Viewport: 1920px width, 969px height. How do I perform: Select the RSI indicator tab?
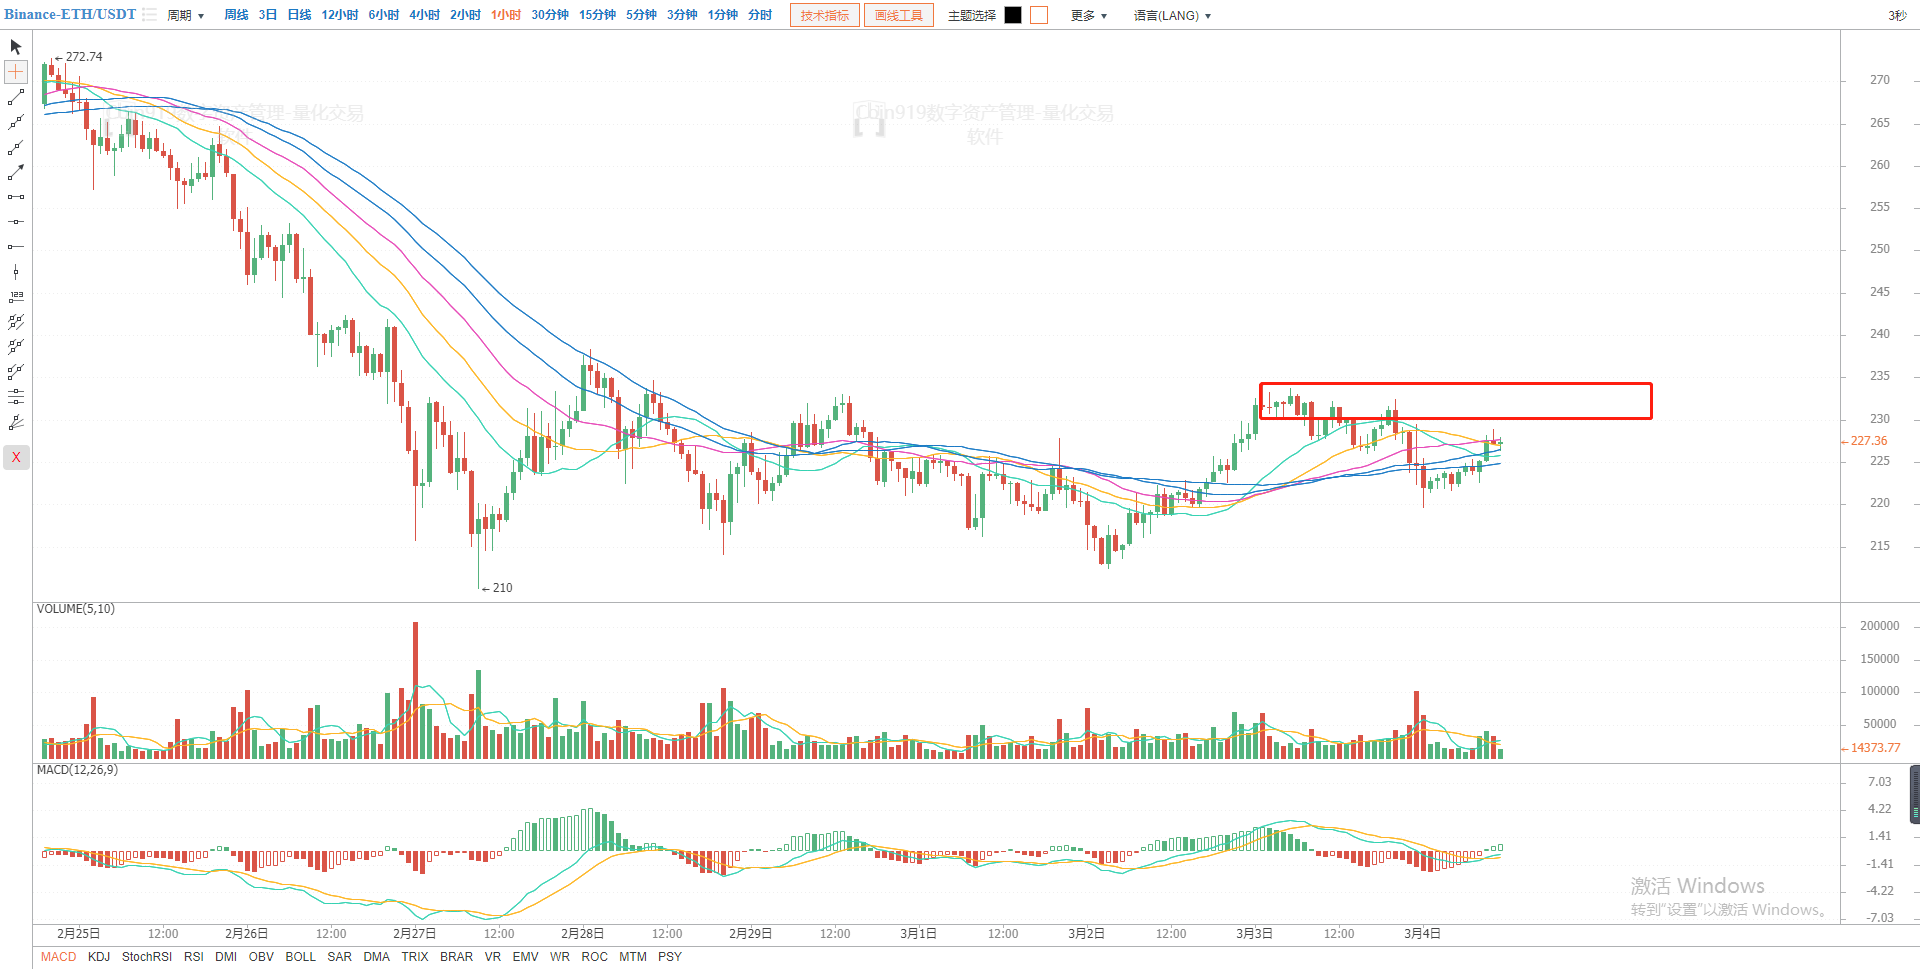(x=194, y=957)
